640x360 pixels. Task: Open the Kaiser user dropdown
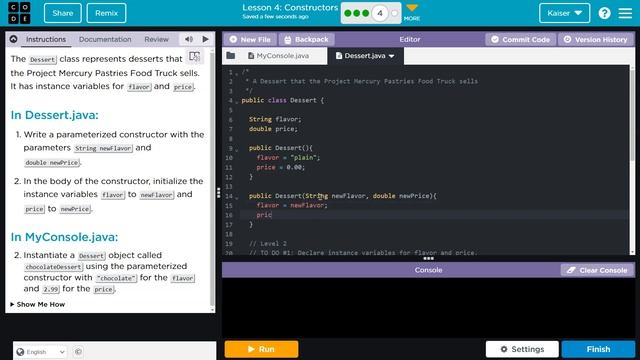(x=564, y=13)
